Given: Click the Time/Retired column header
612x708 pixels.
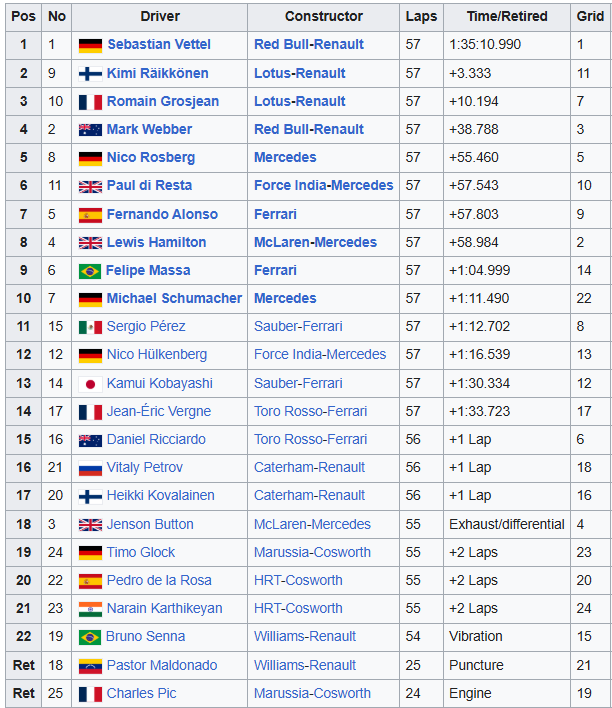Looking at the screenshot, I should pyautogui.click(x=507, y=17).
